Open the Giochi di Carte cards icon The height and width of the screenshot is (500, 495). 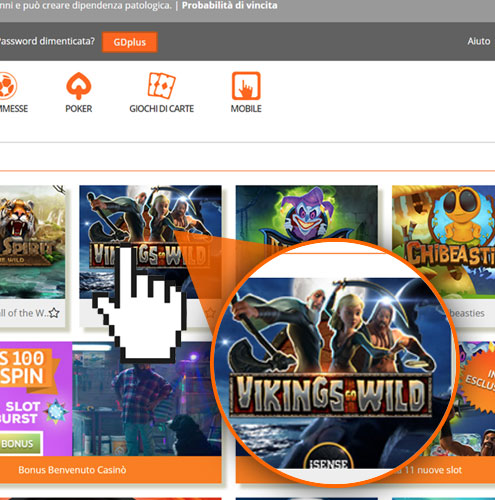pos(161,85)
